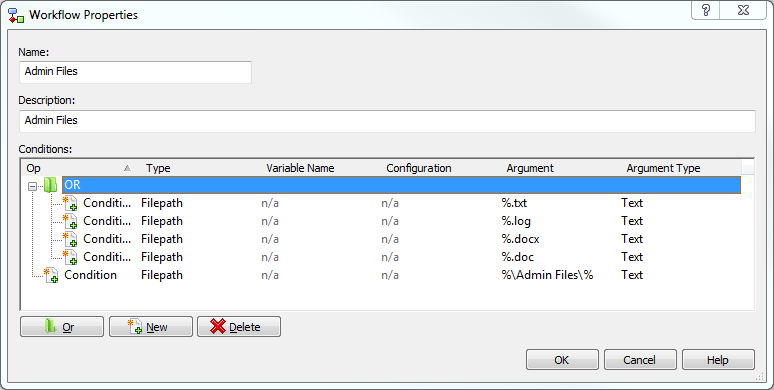This screenshot has width=774, height=390.
Task: Click the condition icon in Admin Files path row
Action: (x=51, y=275)
